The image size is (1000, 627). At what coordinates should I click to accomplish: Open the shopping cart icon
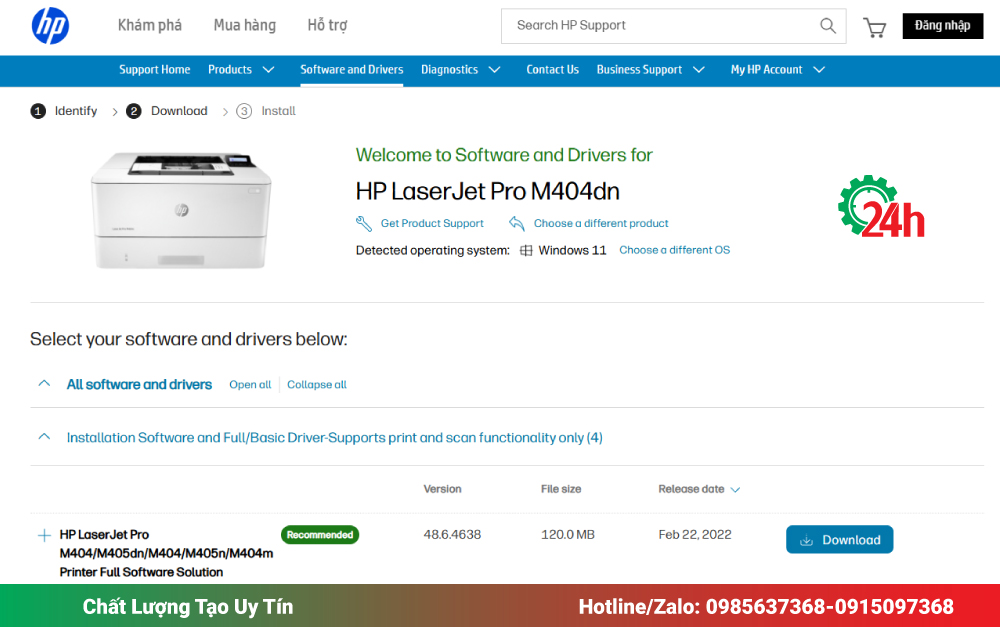[x=874, y=27]
